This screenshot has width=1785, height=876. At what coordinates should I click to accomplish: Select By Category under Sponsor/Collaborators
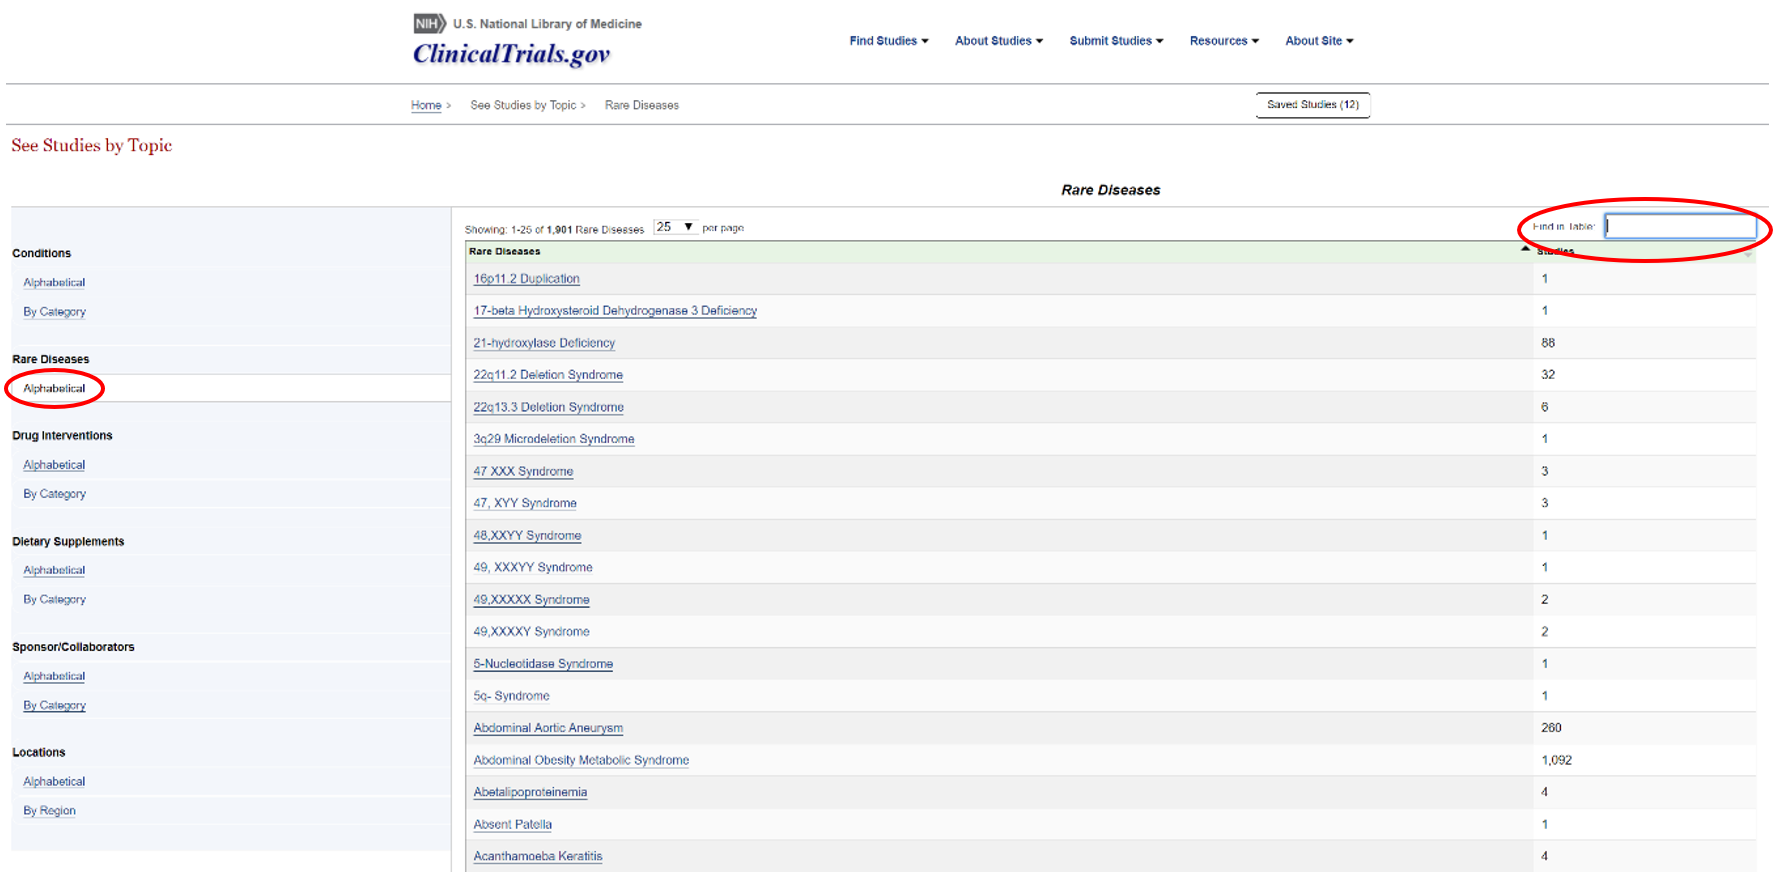[54, 705]
